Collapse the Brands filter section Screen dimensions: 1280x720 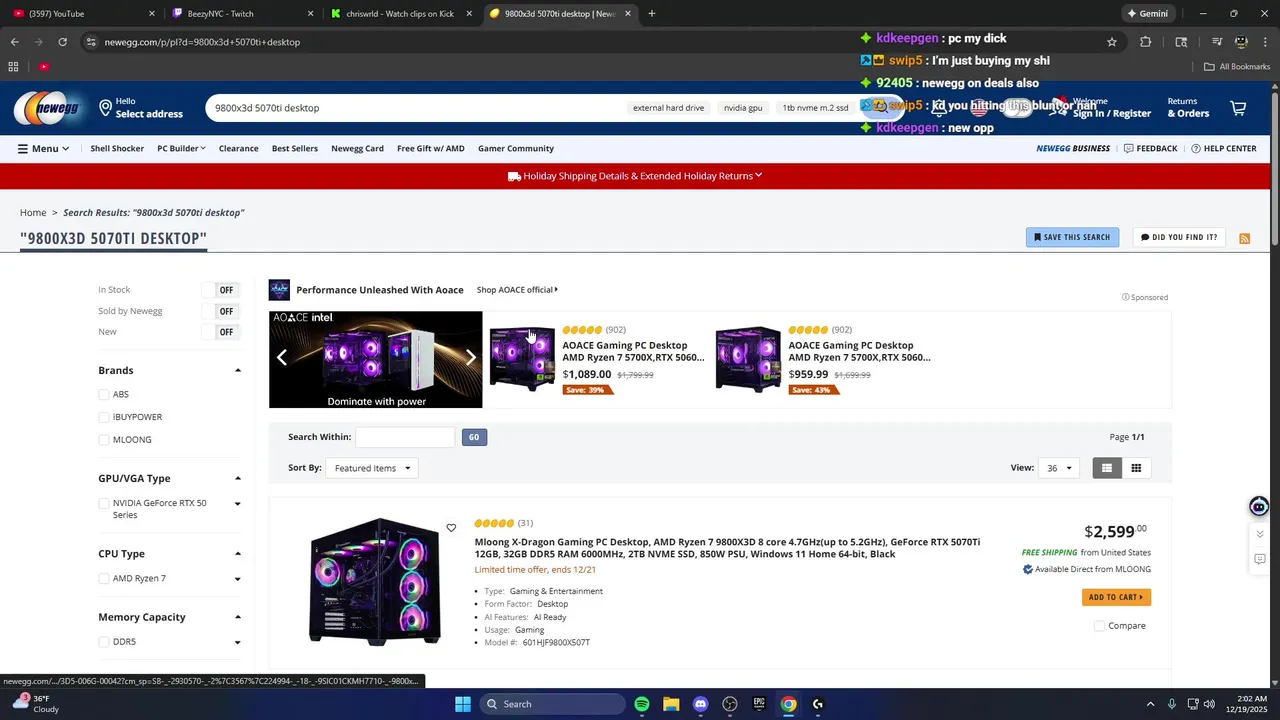(238, 371)
